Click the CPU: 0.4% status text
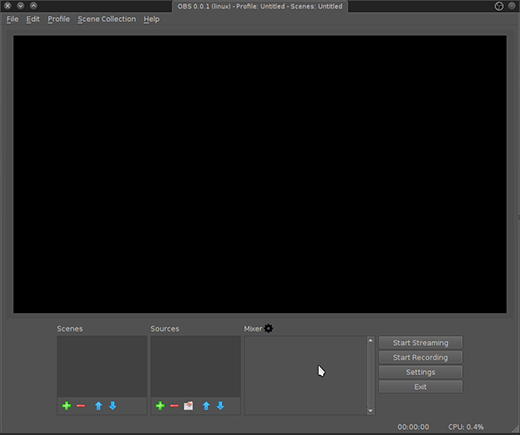Screen dimensions: 520x435 tap(466, 427)
